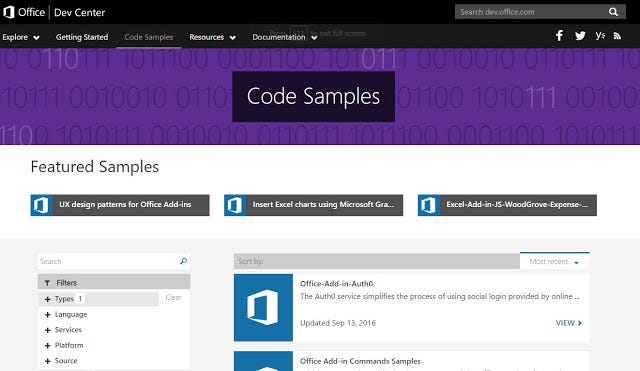
Task: Open the Facebook social icon
Action: click(559, 36)
